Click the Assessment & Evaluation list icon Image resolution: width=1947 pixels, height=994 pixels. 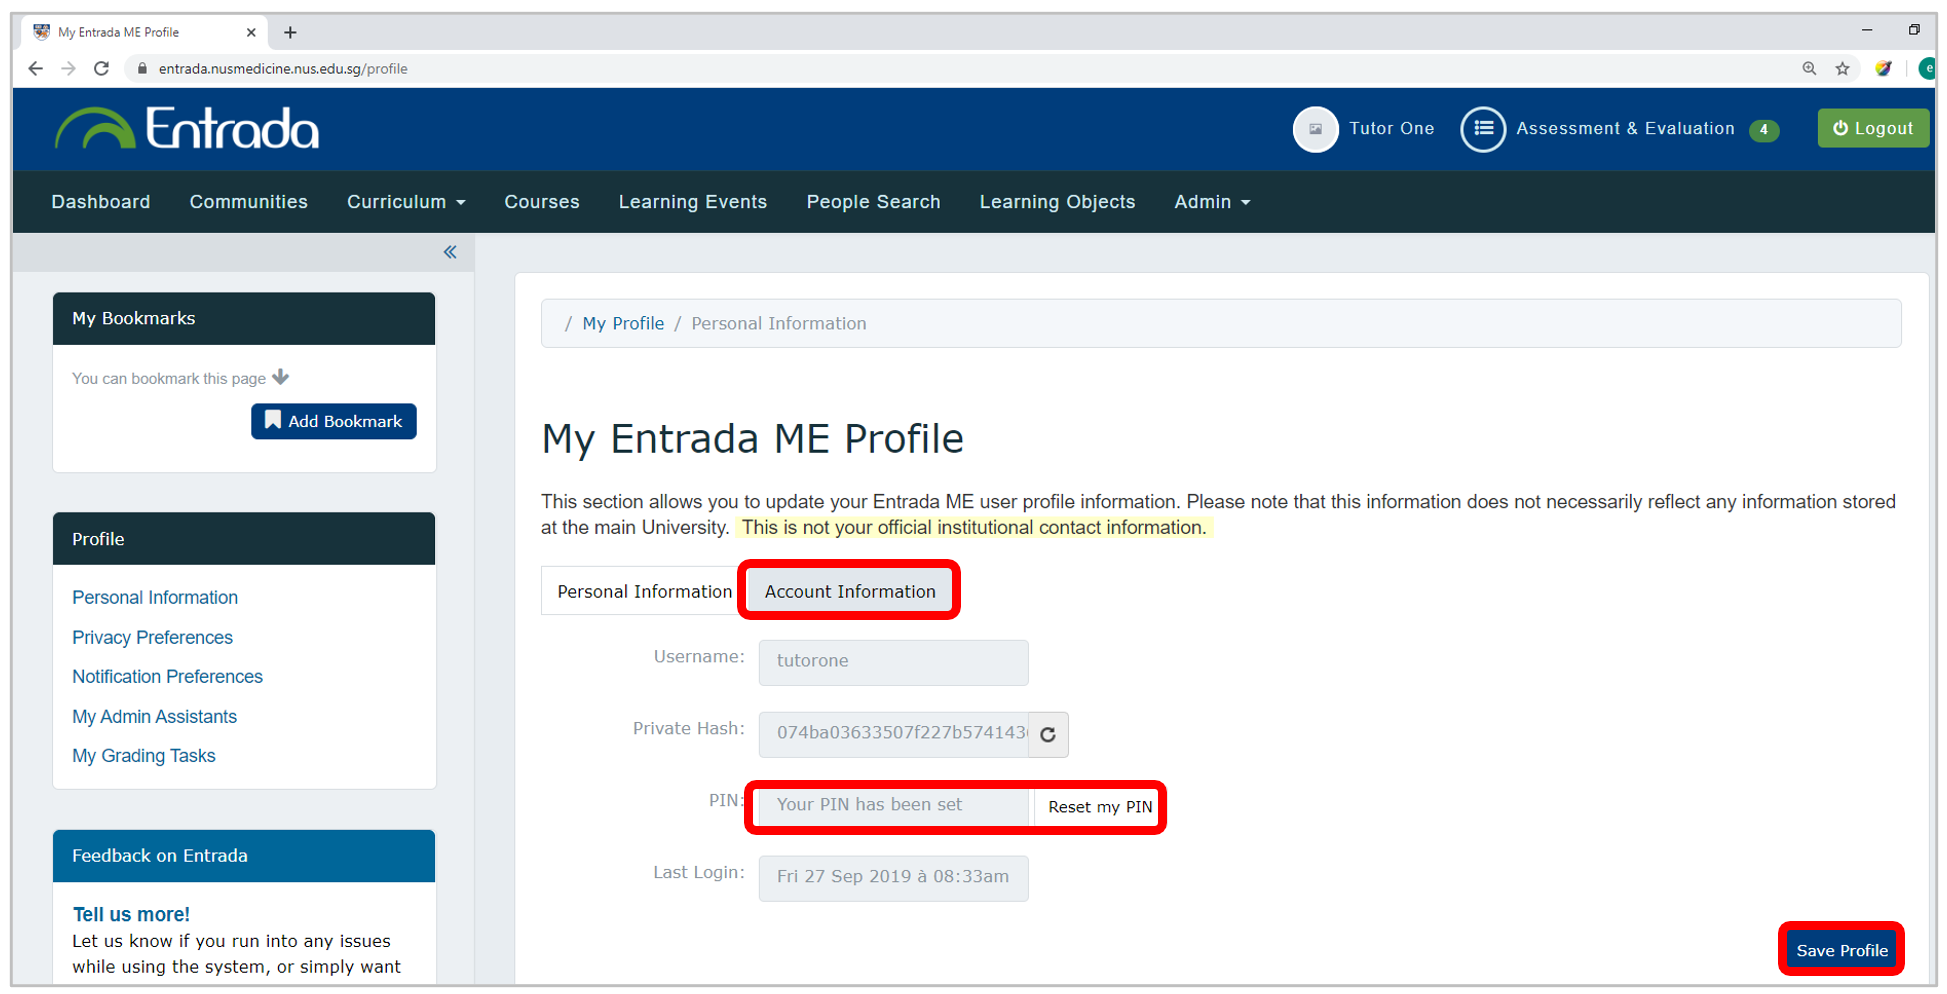coord(1483,129)
